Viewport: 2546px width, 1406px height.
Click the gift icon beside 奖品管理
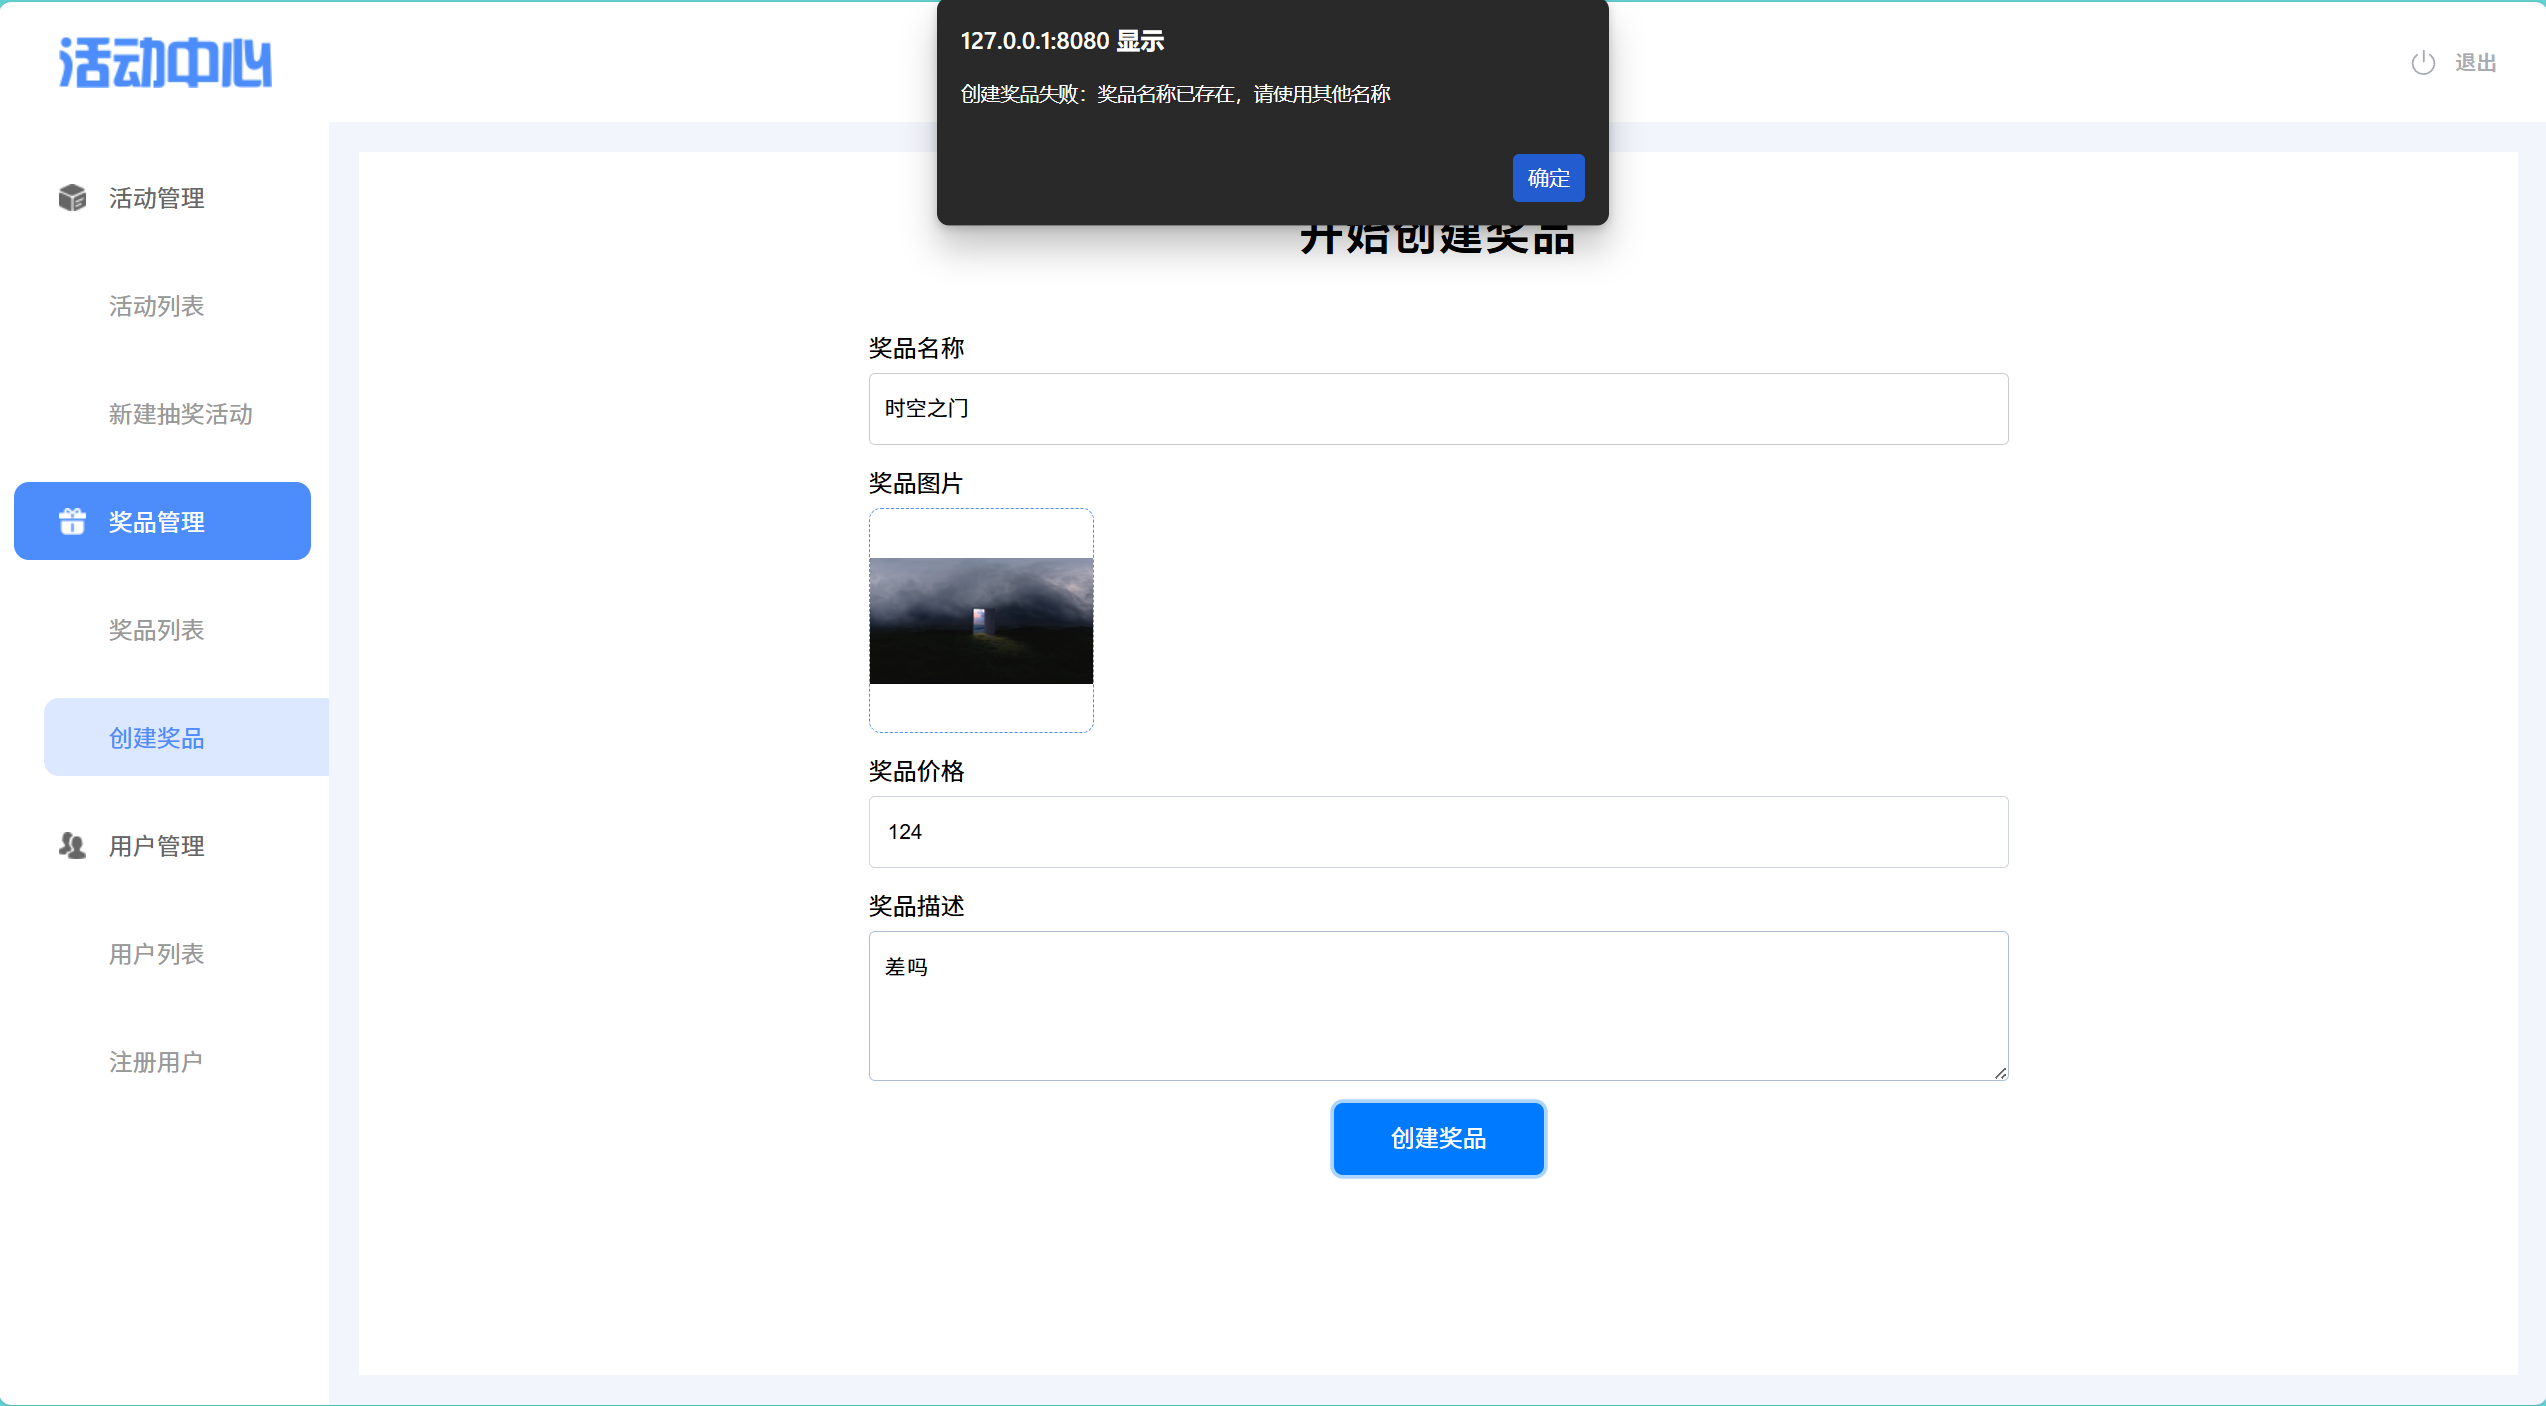pos(72,521)
